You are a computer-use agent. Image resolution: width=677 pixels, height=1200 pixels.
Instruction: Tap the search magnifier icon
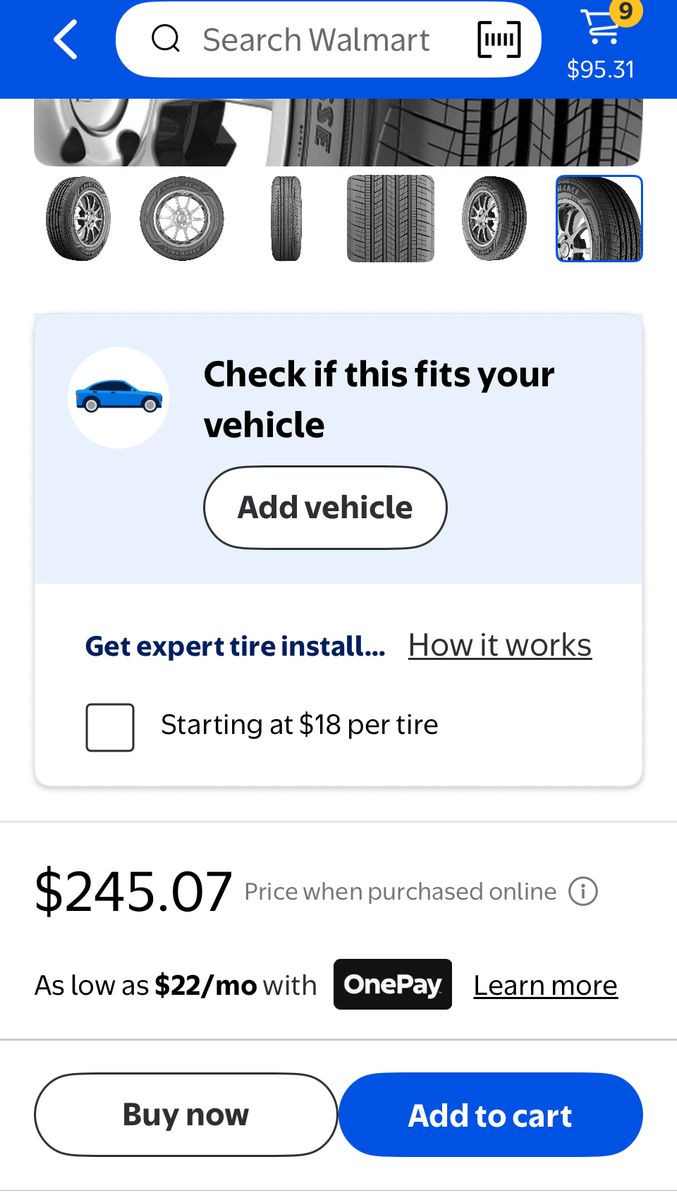click(x=166, y=40)
